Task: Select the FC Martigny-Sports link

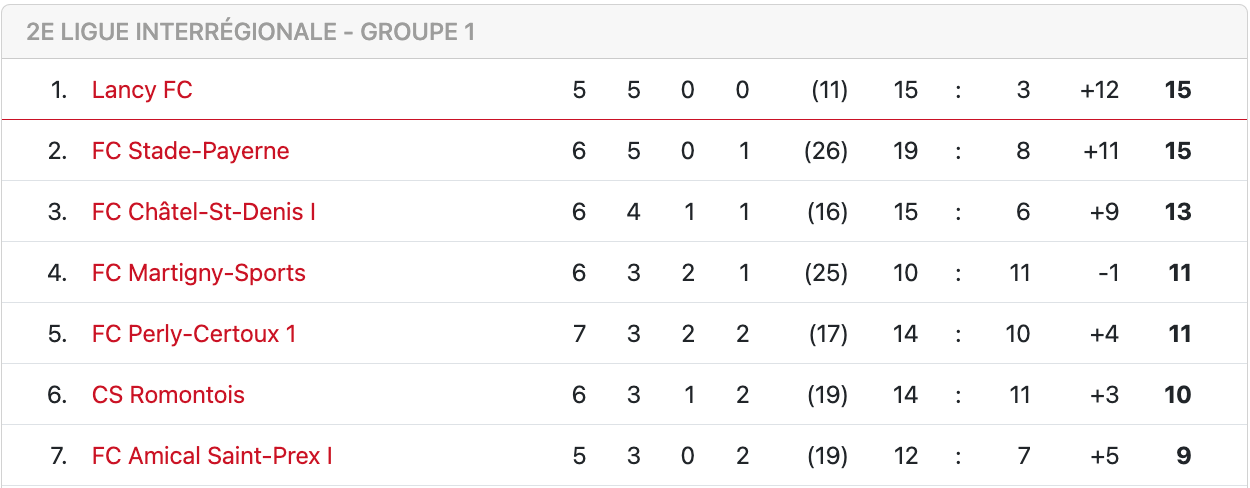Action: pyautogui.click(x=199, y=273)
